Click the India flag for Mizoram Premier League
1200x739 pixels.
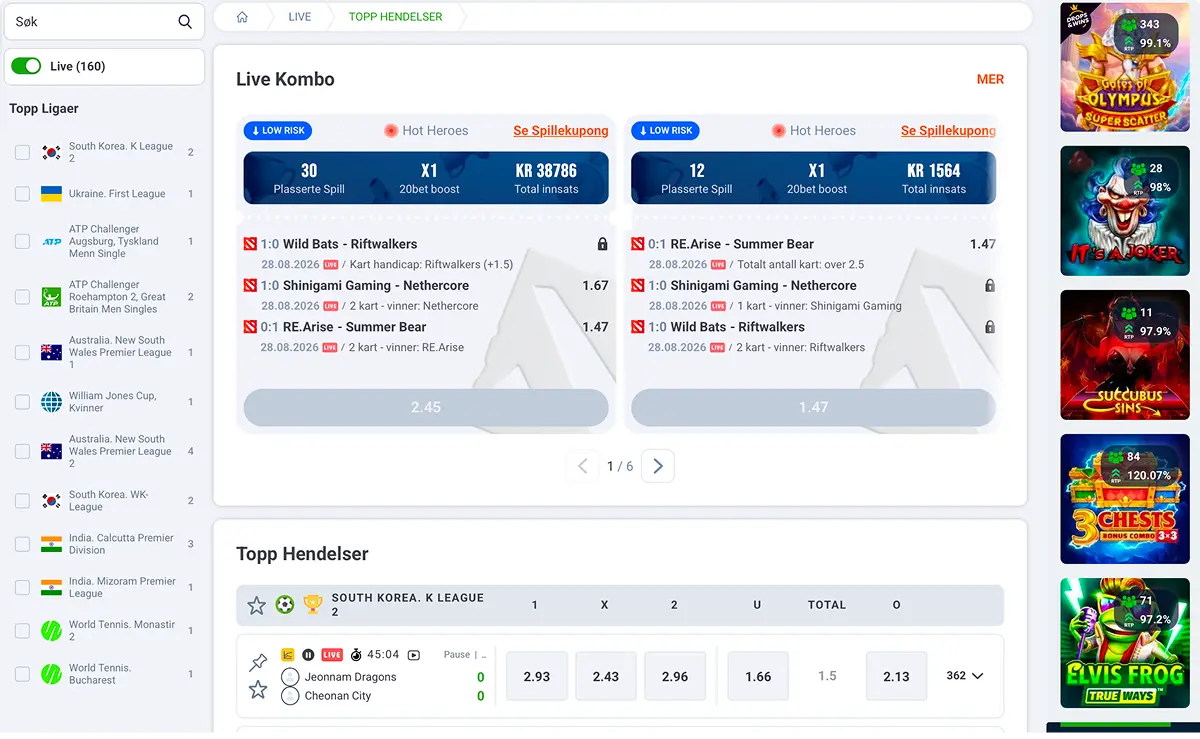pyautogui.click(x=51, y=588)
